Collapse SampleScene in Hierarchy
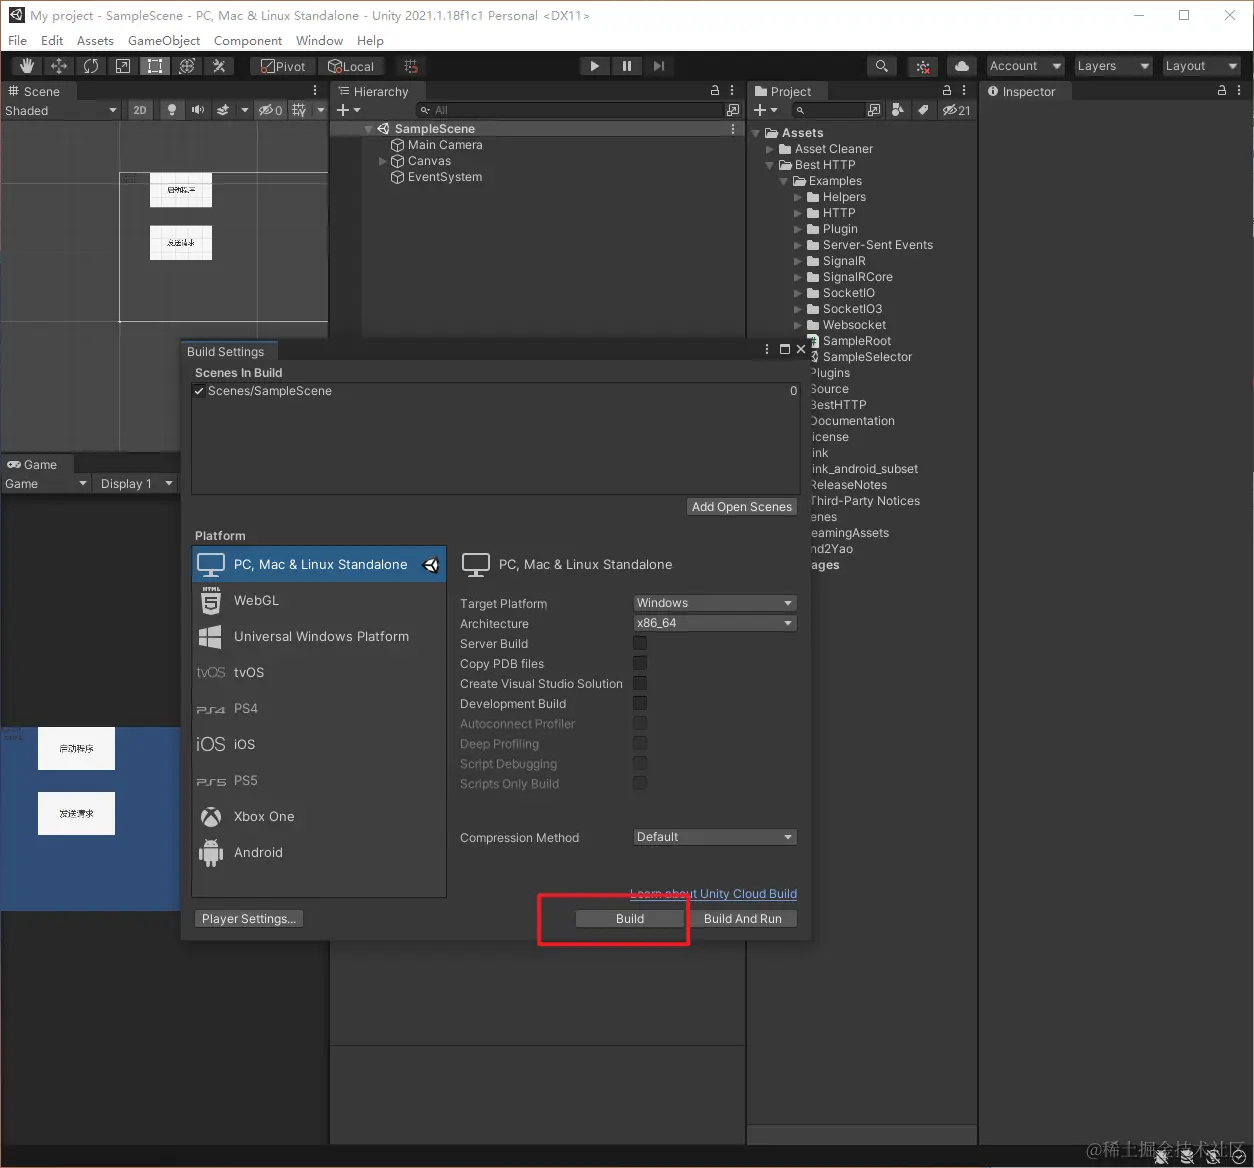 pyautogui.click(x=369, y=129)
